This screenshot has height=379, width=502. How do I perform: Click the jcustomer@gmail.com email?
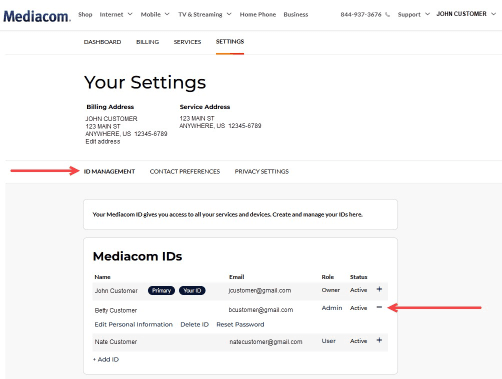click(x=260, y=290)
